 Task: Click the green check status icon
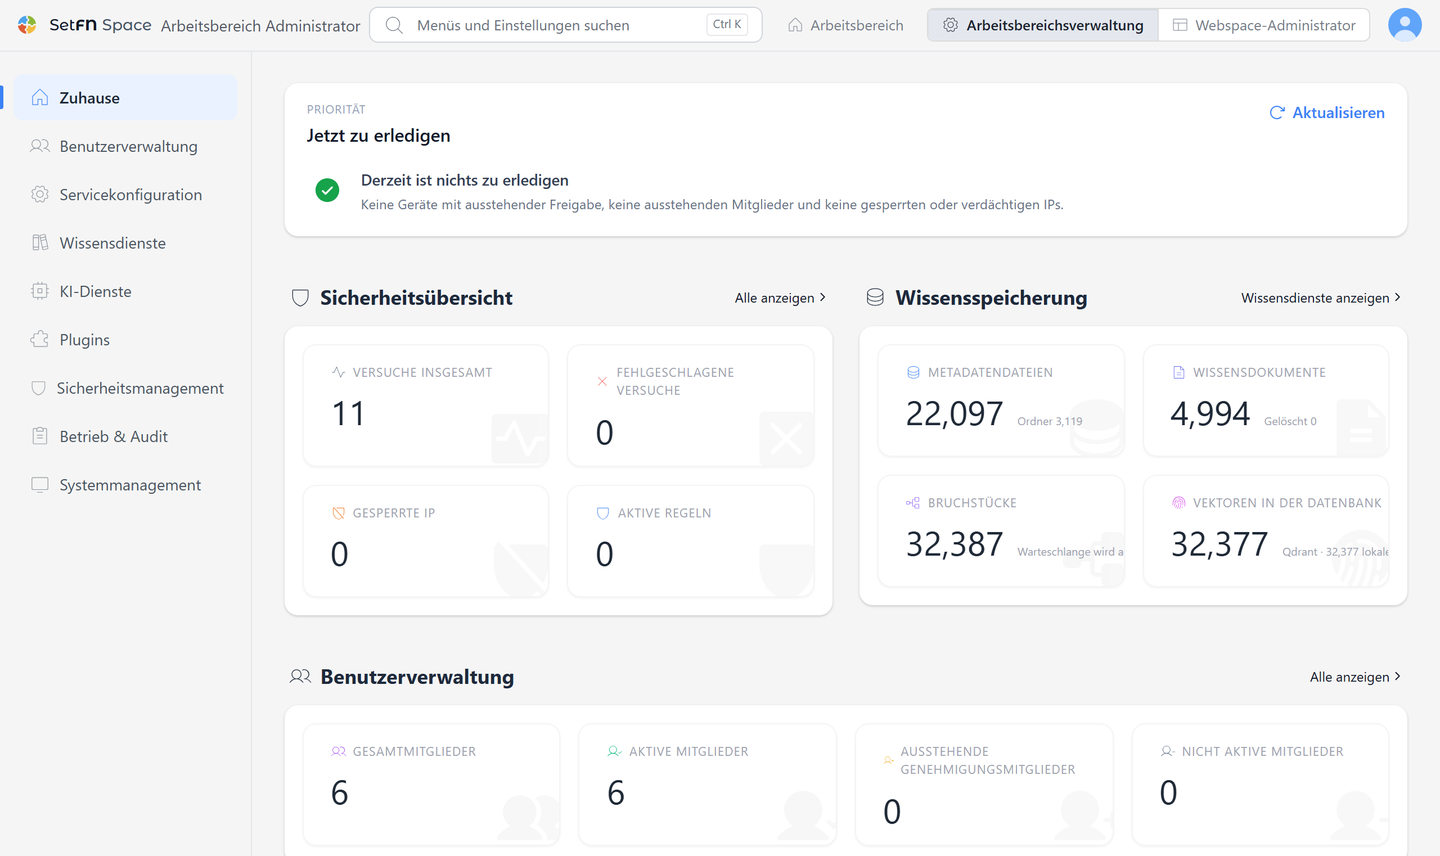(327, 190)
